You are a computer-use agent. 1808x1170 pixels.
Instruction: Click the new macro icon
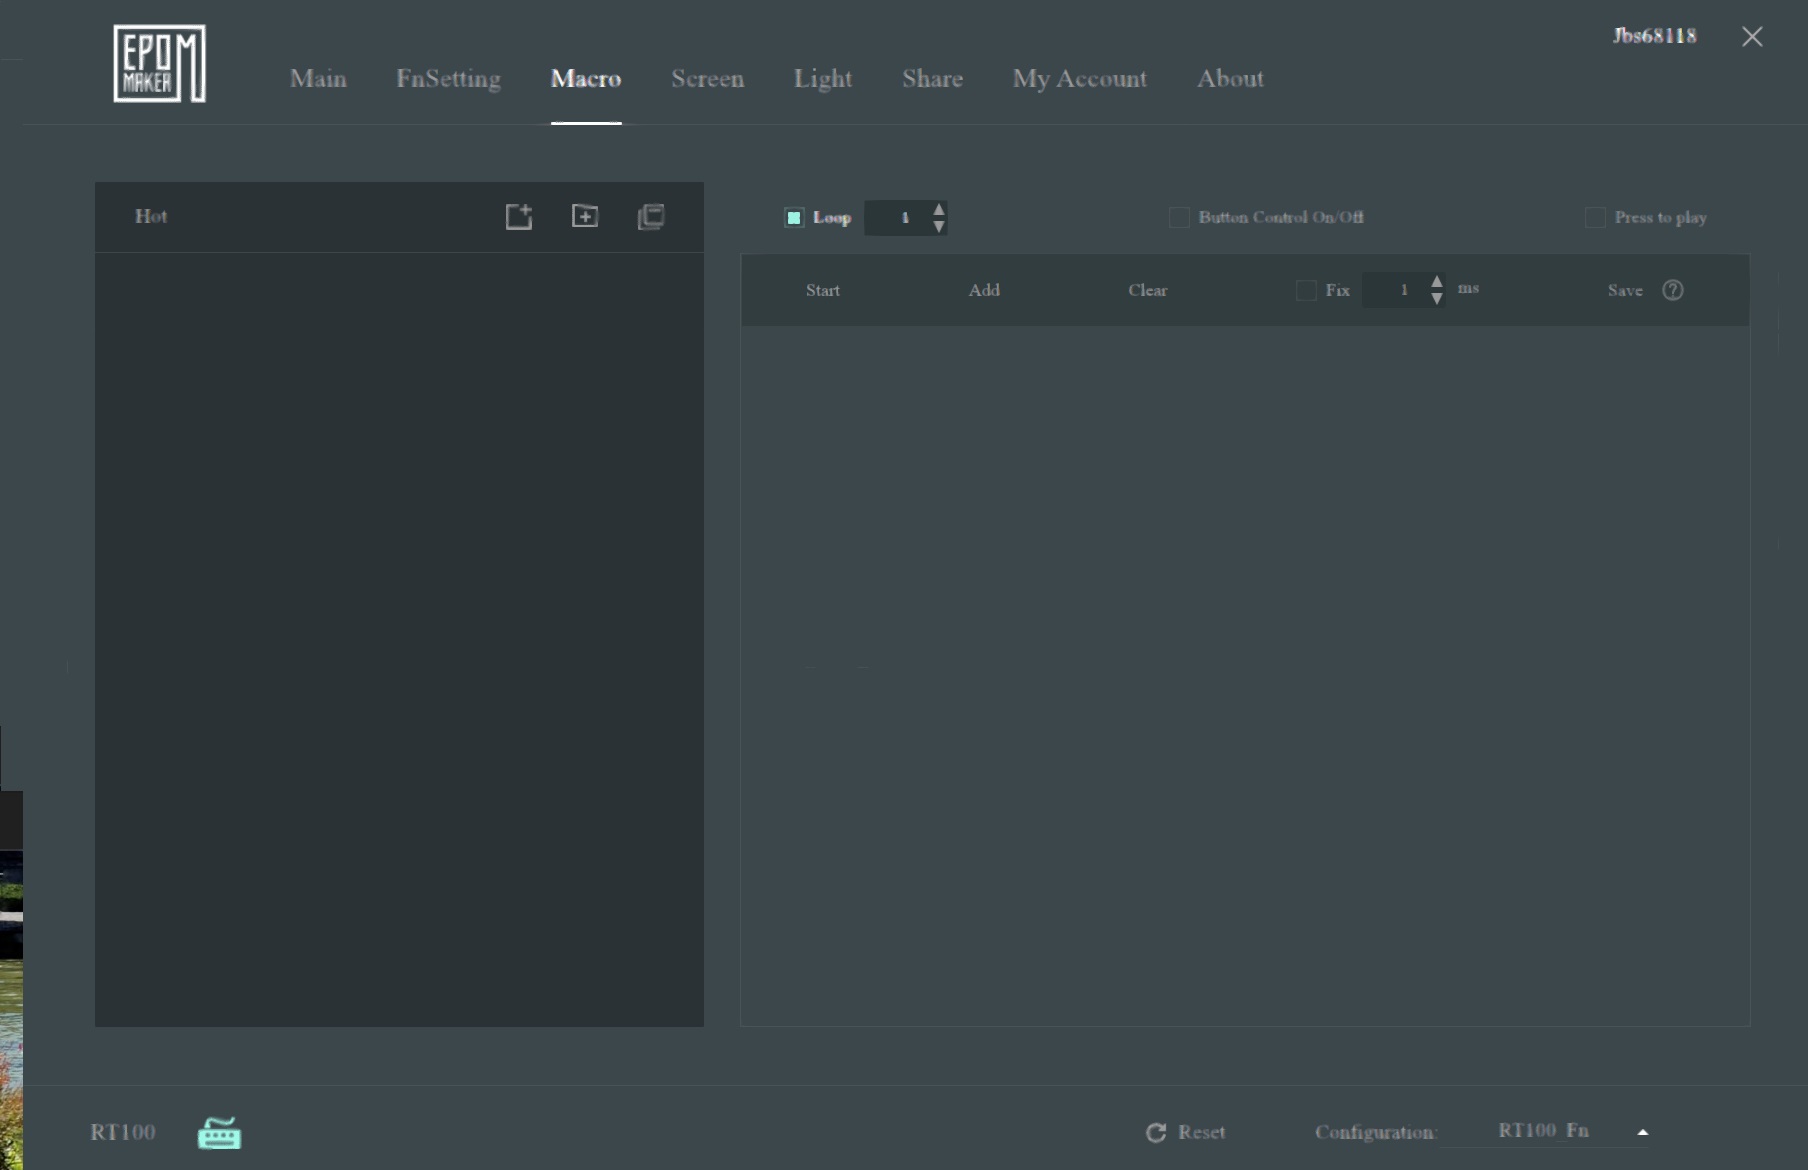[518, 217]
